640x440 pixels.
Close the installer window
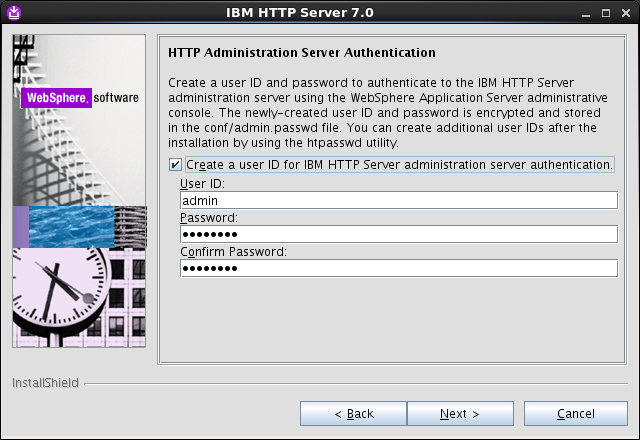click(x=626, y=13)
